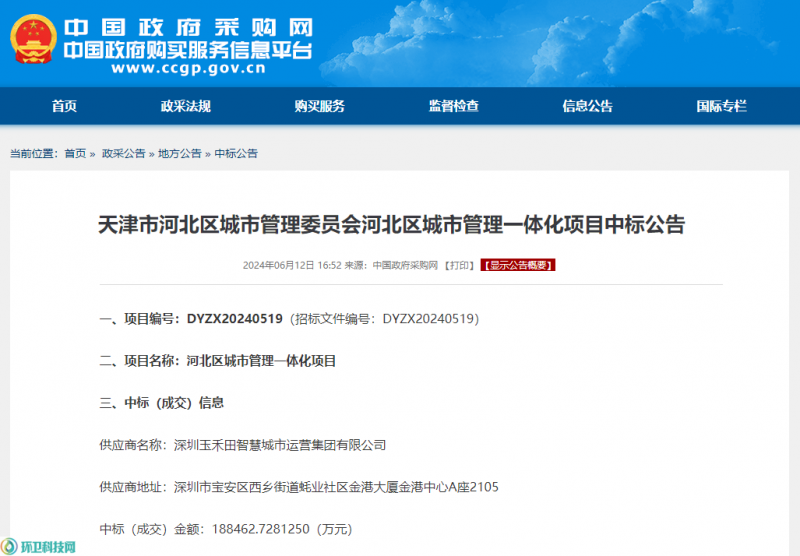This screenshot has height=556, width=800.
Task: Click the 中国政府购买服务信息平台 subtitle
Action: (x=188, y=50)
